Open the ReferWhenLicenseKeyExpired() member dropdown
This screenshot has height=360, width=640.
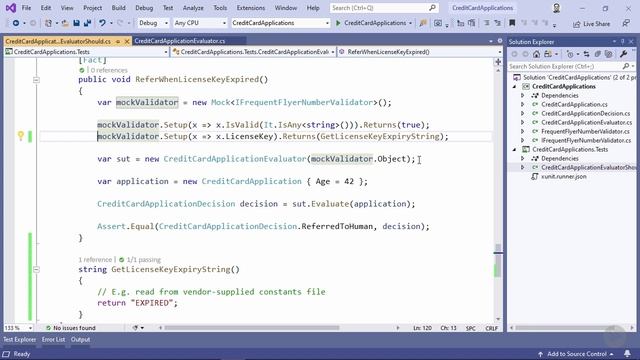pyautogui.click(x=420, y=52)
